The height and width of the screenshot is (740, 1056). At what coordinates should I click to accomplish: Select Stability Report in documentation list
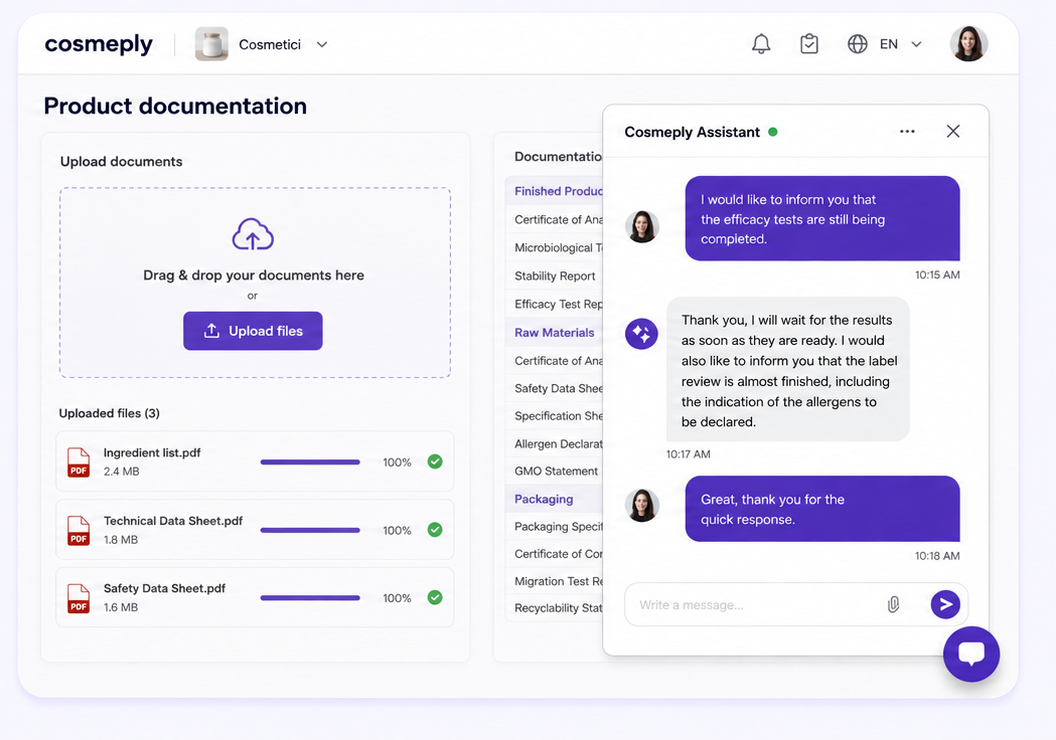(554, 276)
